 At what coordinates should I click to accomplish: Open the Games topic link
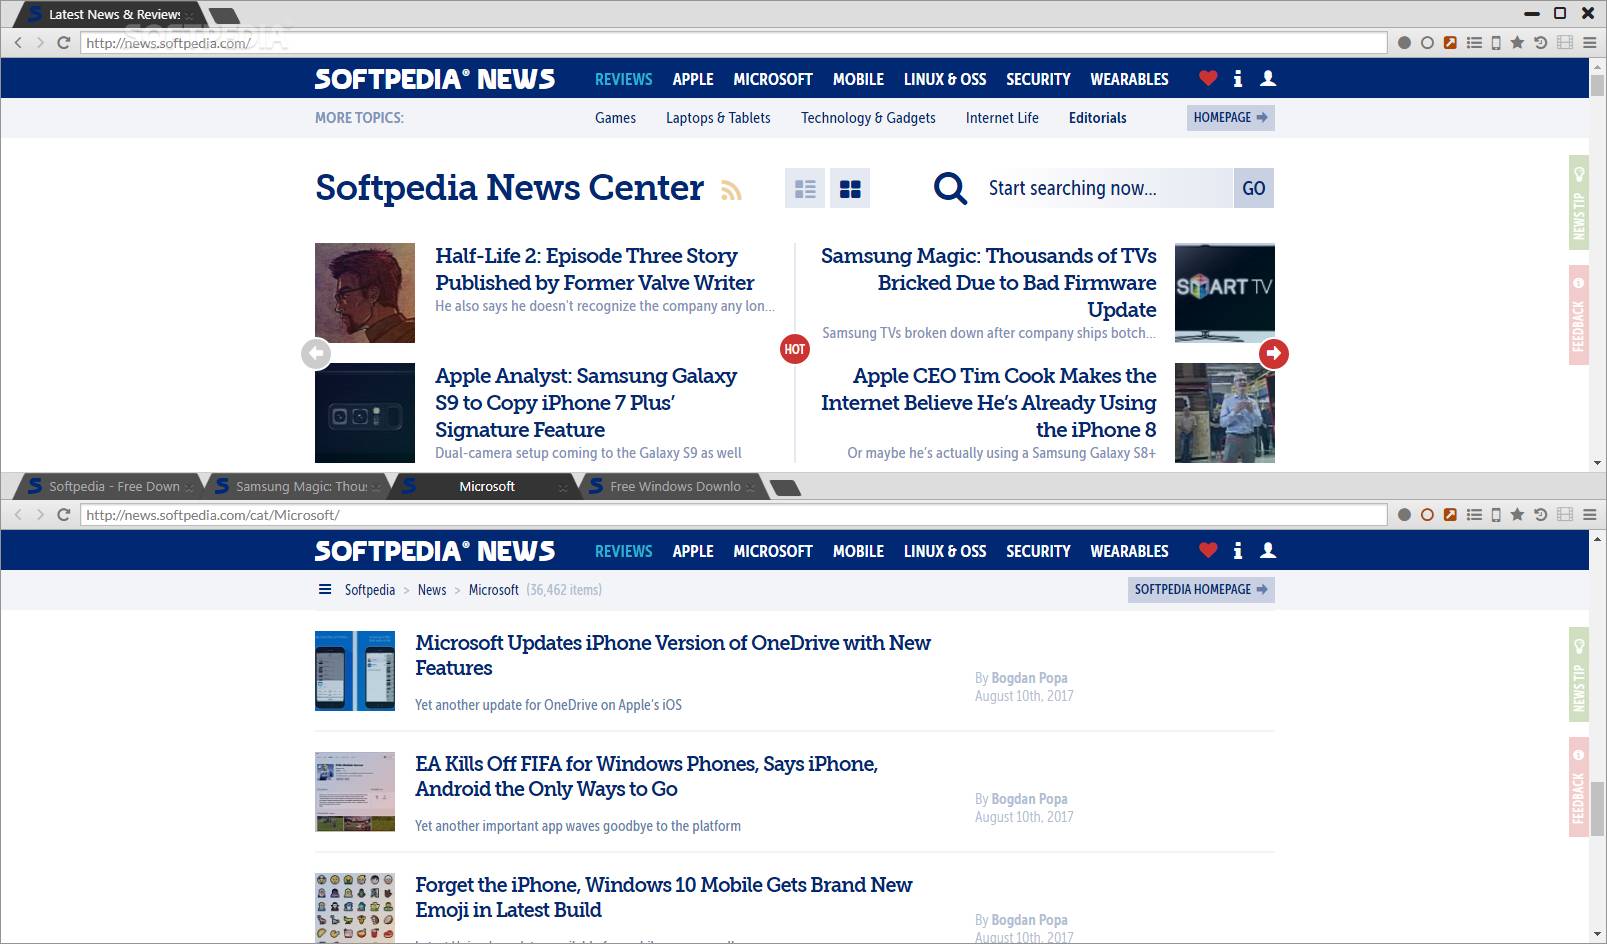click(x=615, y=118)
